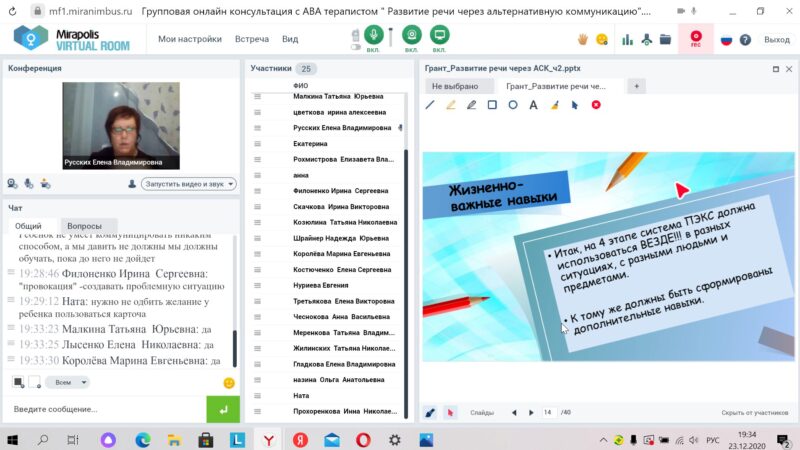The image size is (800, 450).
Task: Select the eraser brush tool
Action: [555, 105]
